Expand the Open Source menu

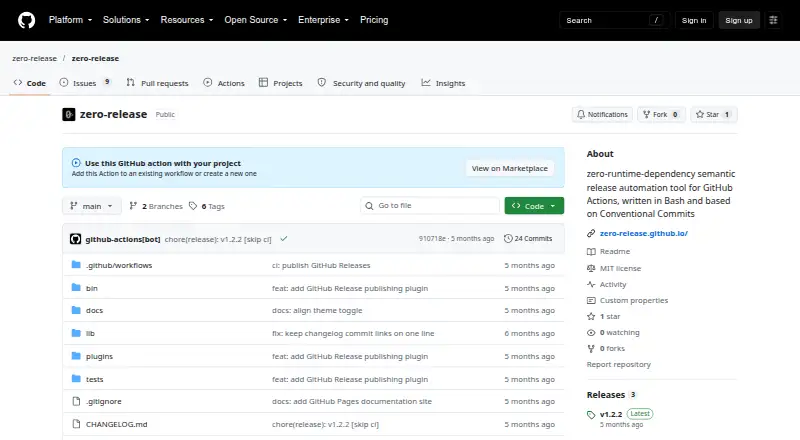click(256, 20)
